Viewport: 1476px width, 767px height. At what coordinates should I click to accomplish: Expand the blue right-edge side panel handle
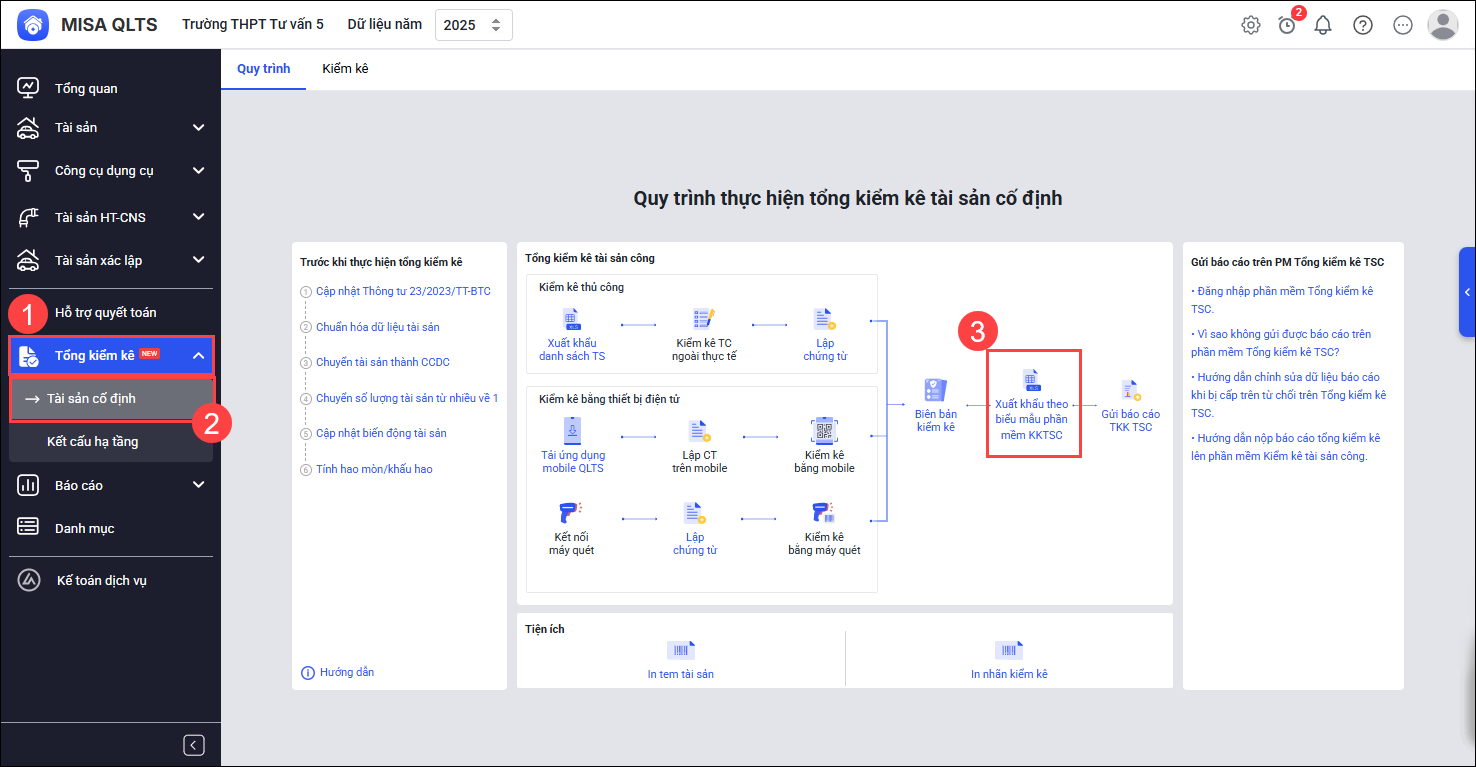coord(1467,292)
